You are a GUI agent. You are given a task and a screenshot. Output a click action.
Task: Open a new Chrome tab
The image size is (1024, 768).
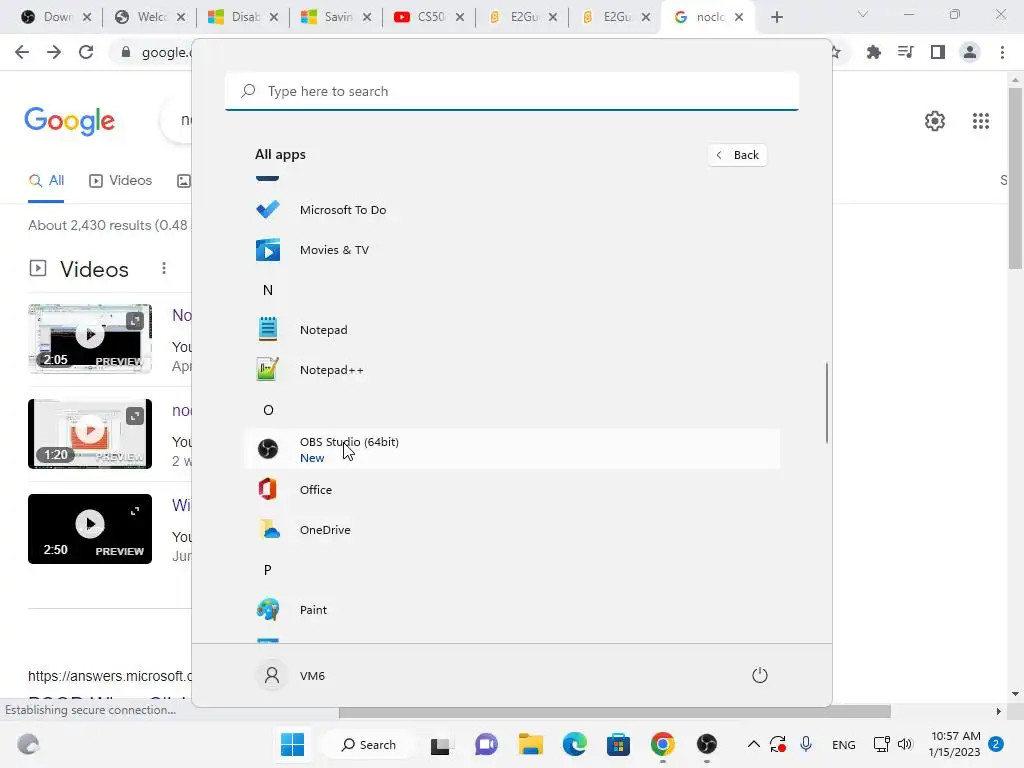tap(776, 17)
